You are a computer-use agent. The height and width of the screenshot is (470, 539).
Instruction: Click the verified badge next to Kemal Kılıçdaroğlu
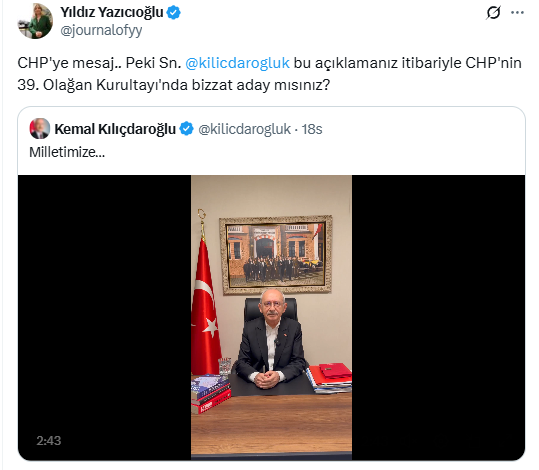tap(187, 129)
